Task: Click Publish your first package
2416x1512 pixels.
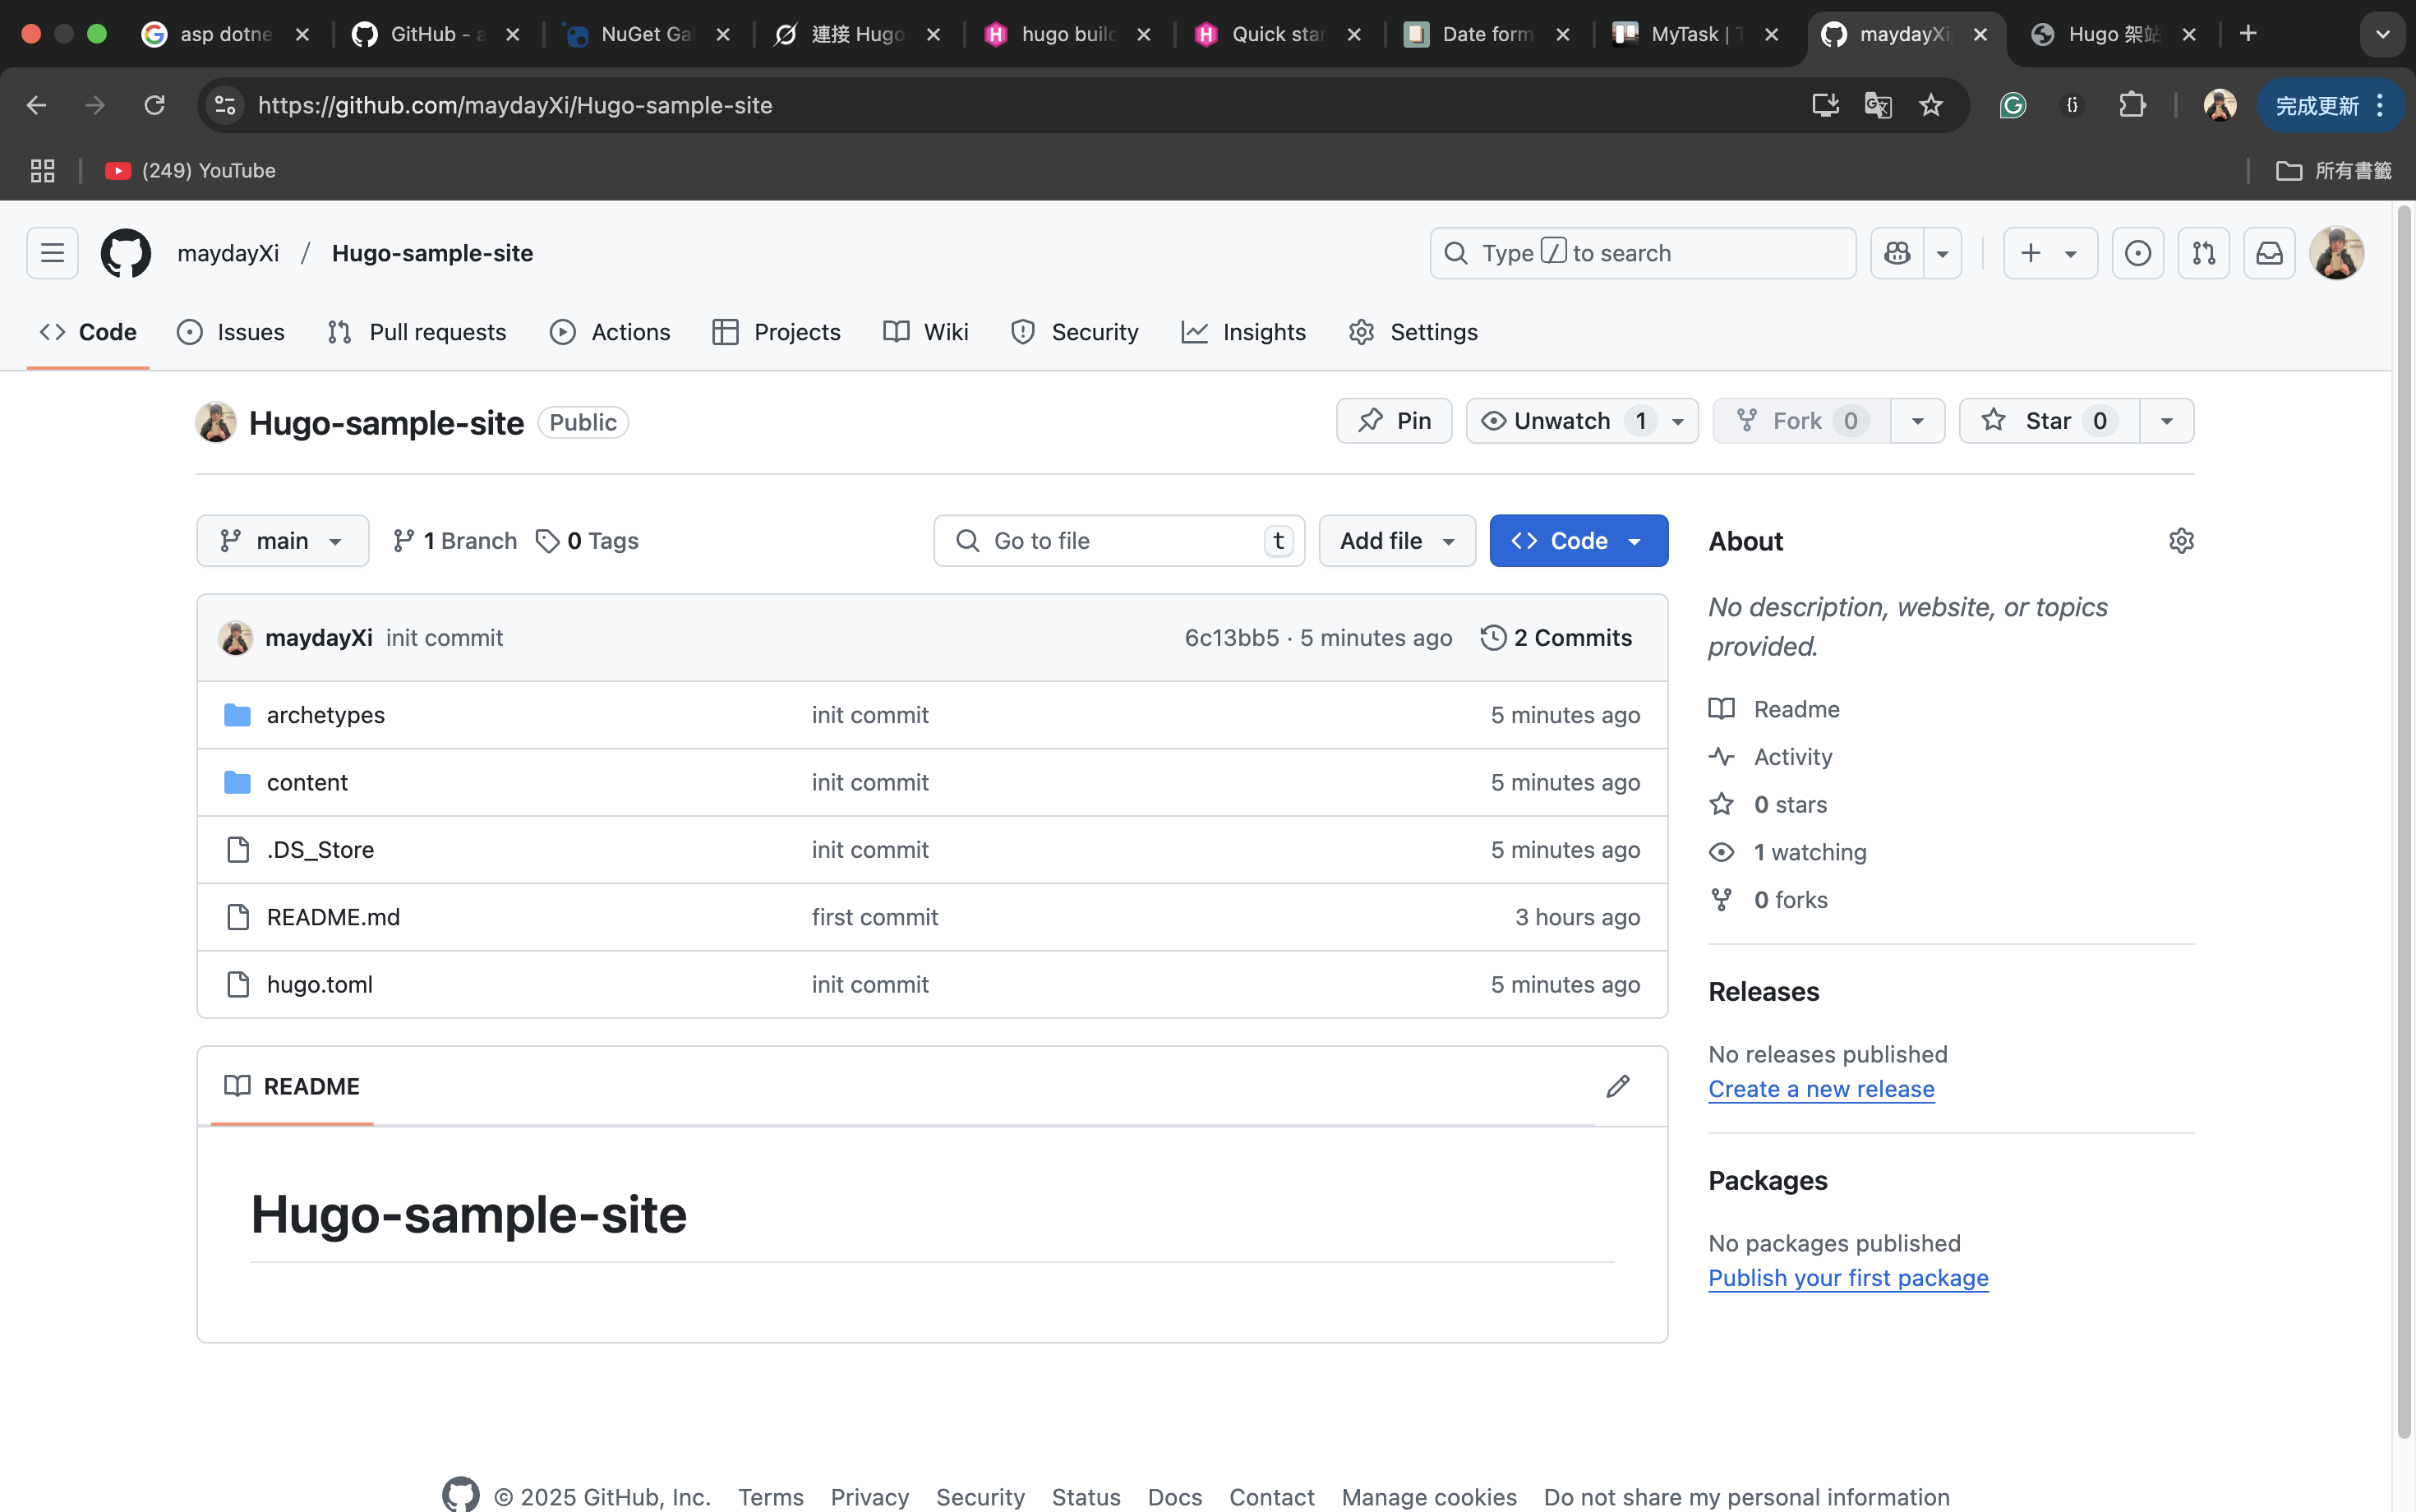Action: (1848, 1278)
